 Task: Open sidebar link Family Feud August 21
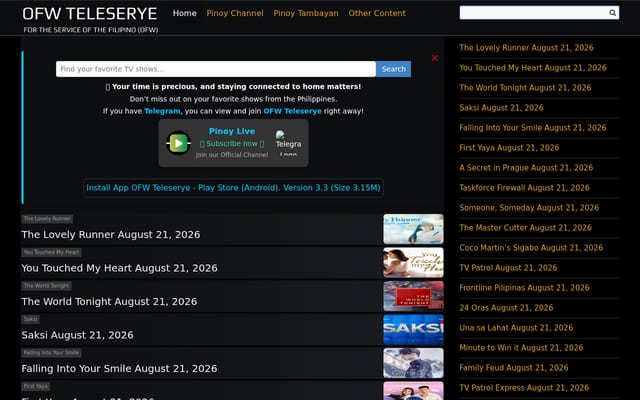[513, 368]
